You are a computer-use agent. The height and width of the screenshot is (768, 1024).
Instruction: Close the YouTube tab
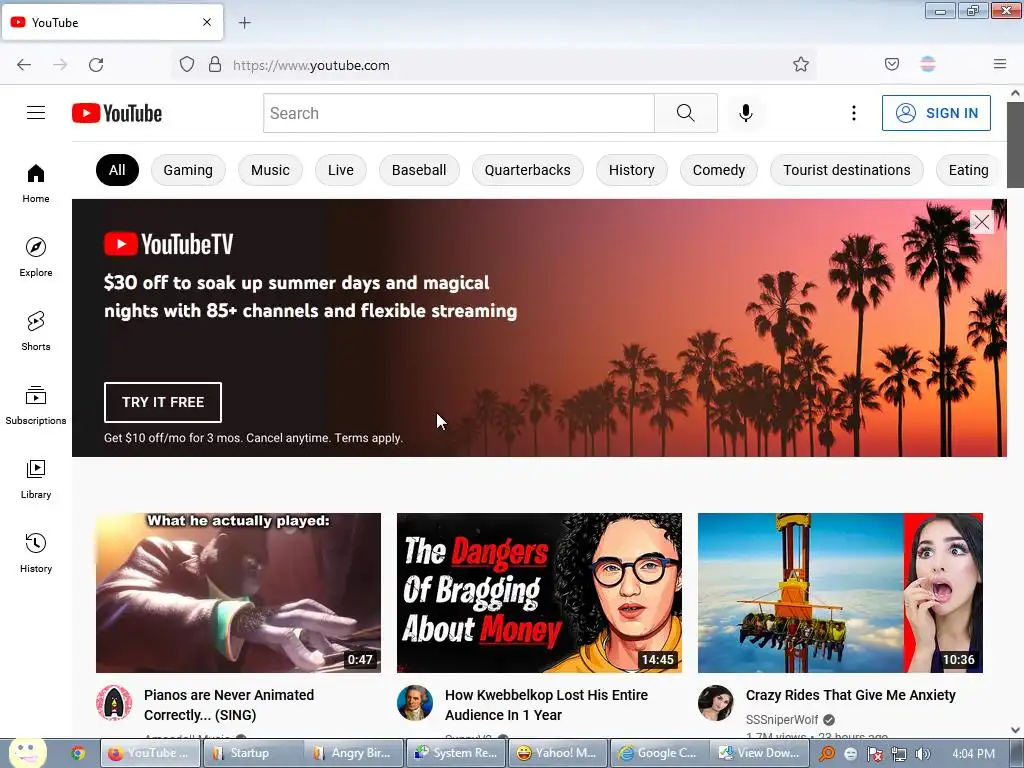[207, 22]
